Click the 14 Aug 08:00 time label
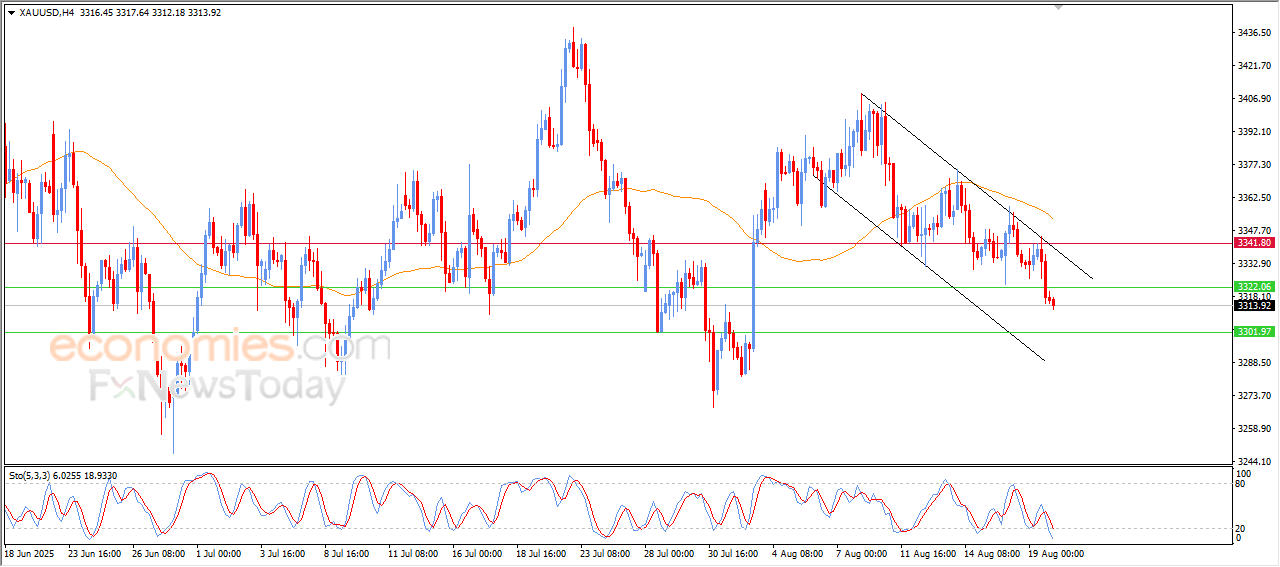Screen dimensions: 1280x567 point(991,553)
